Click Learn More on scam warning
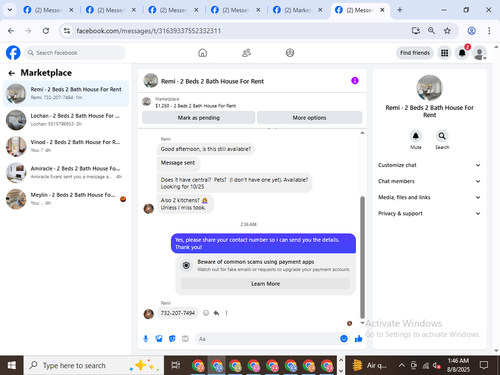Image resolution: width=500 pixels, height=375 pixels. pos(265,284)
